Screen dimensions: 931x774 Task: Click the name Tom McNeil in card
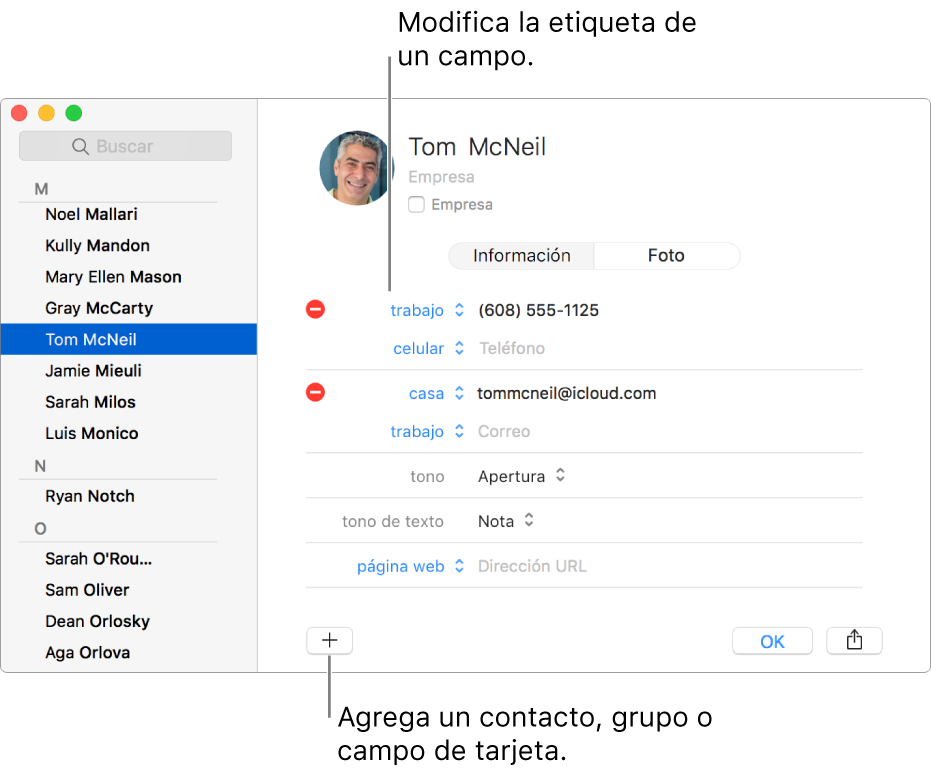pos(477,147)
